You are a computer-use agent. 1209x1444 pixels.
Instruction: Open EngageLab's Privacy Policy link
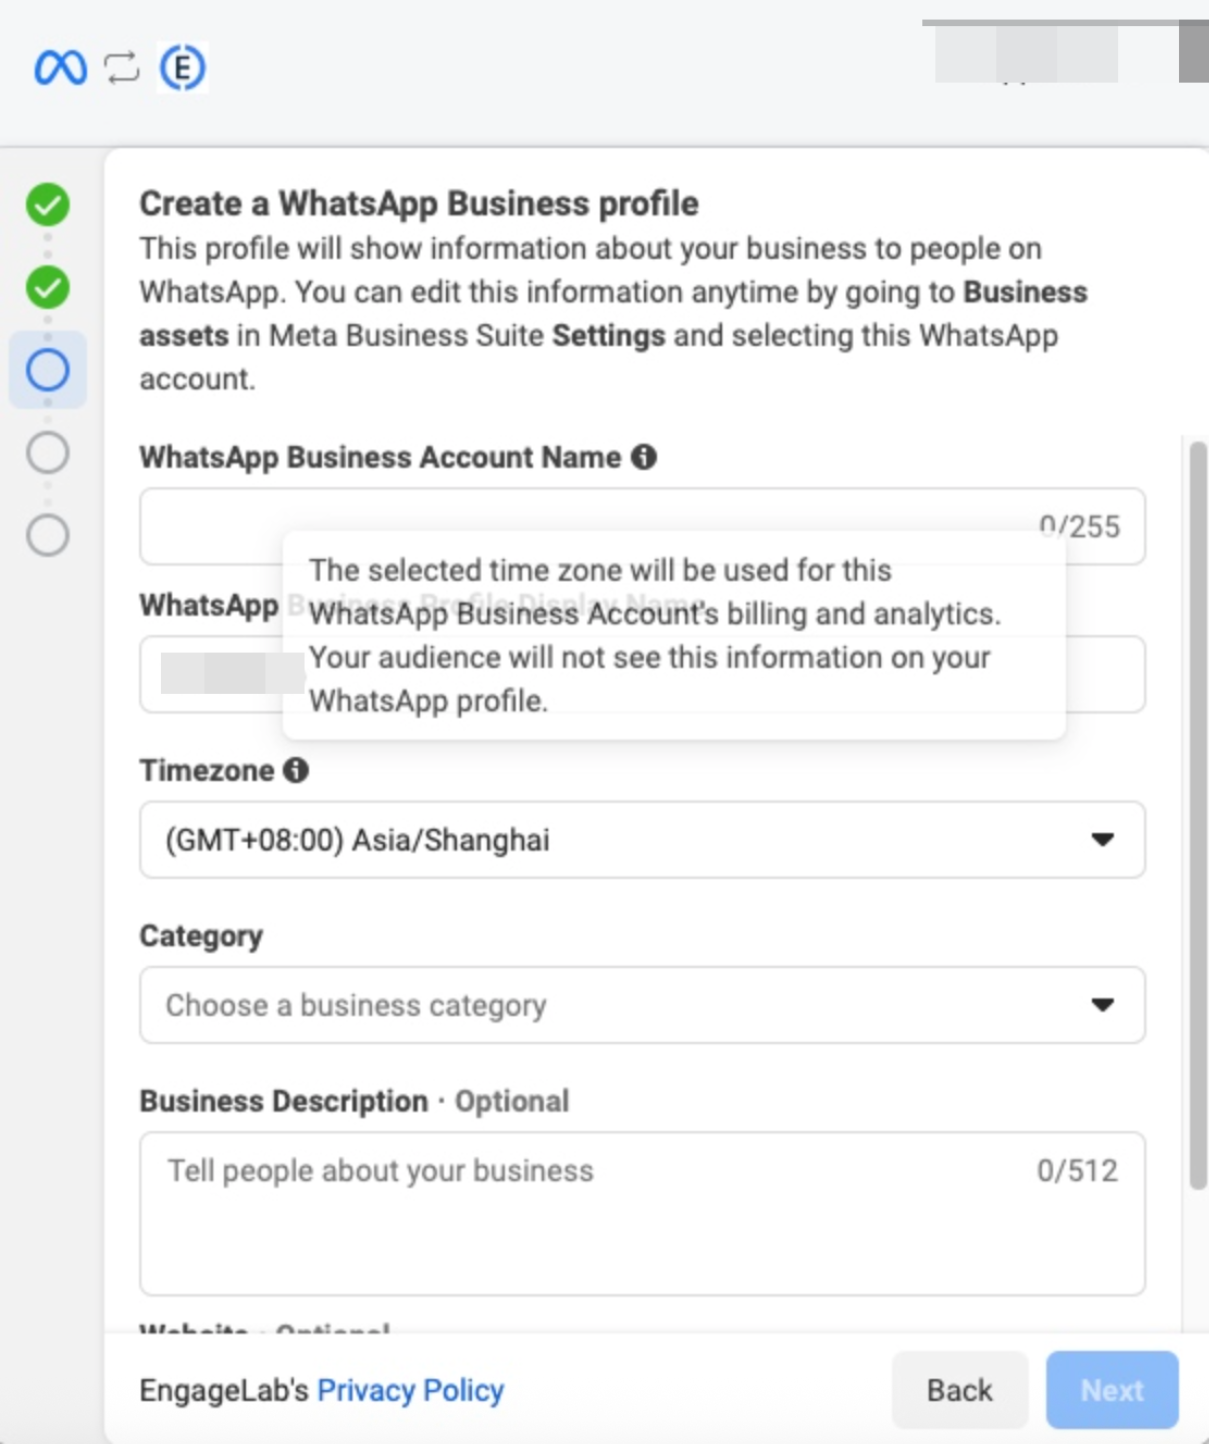(x=409, y=1389)
